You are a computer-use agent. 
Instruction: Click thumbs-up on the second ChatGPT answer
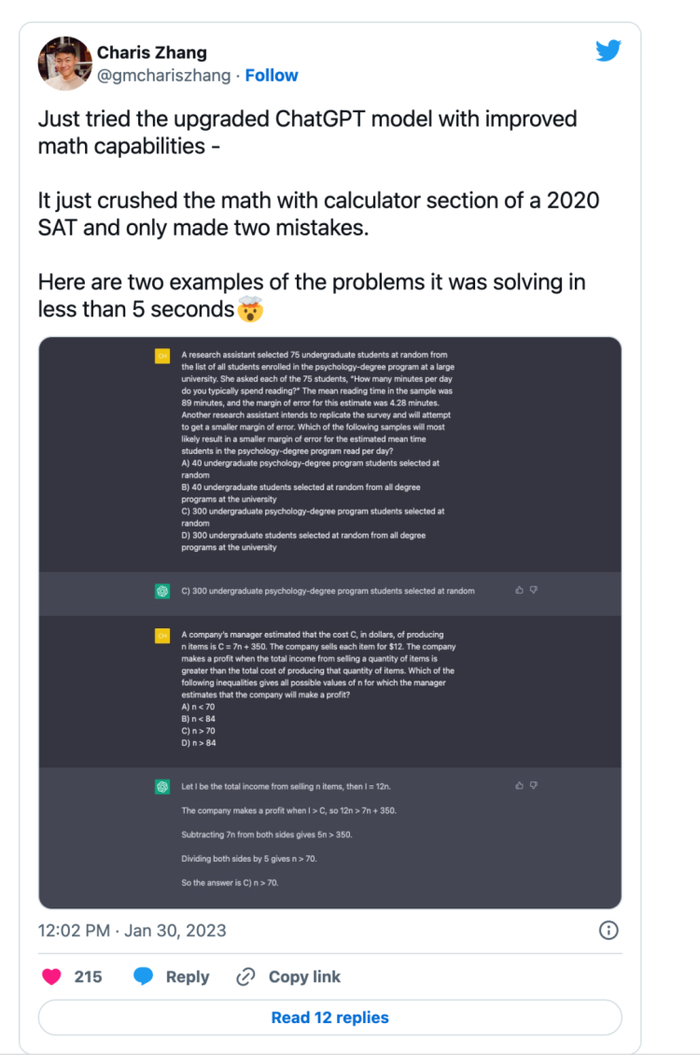(x=519, y=784)
